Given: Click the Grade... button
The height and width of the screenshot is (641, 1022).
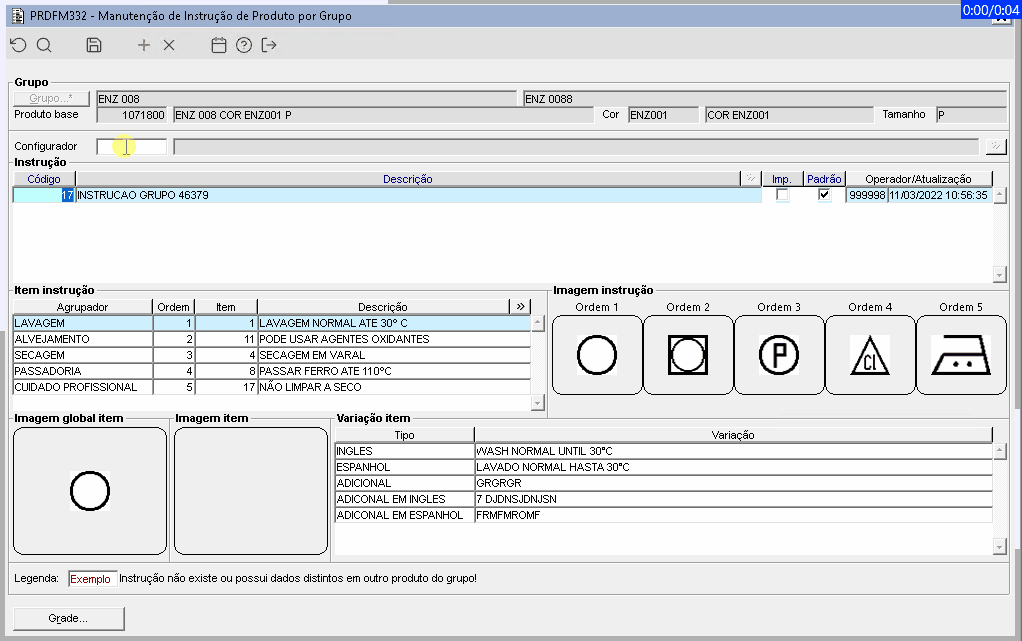Looking at the screenshot, I should 68,618.
